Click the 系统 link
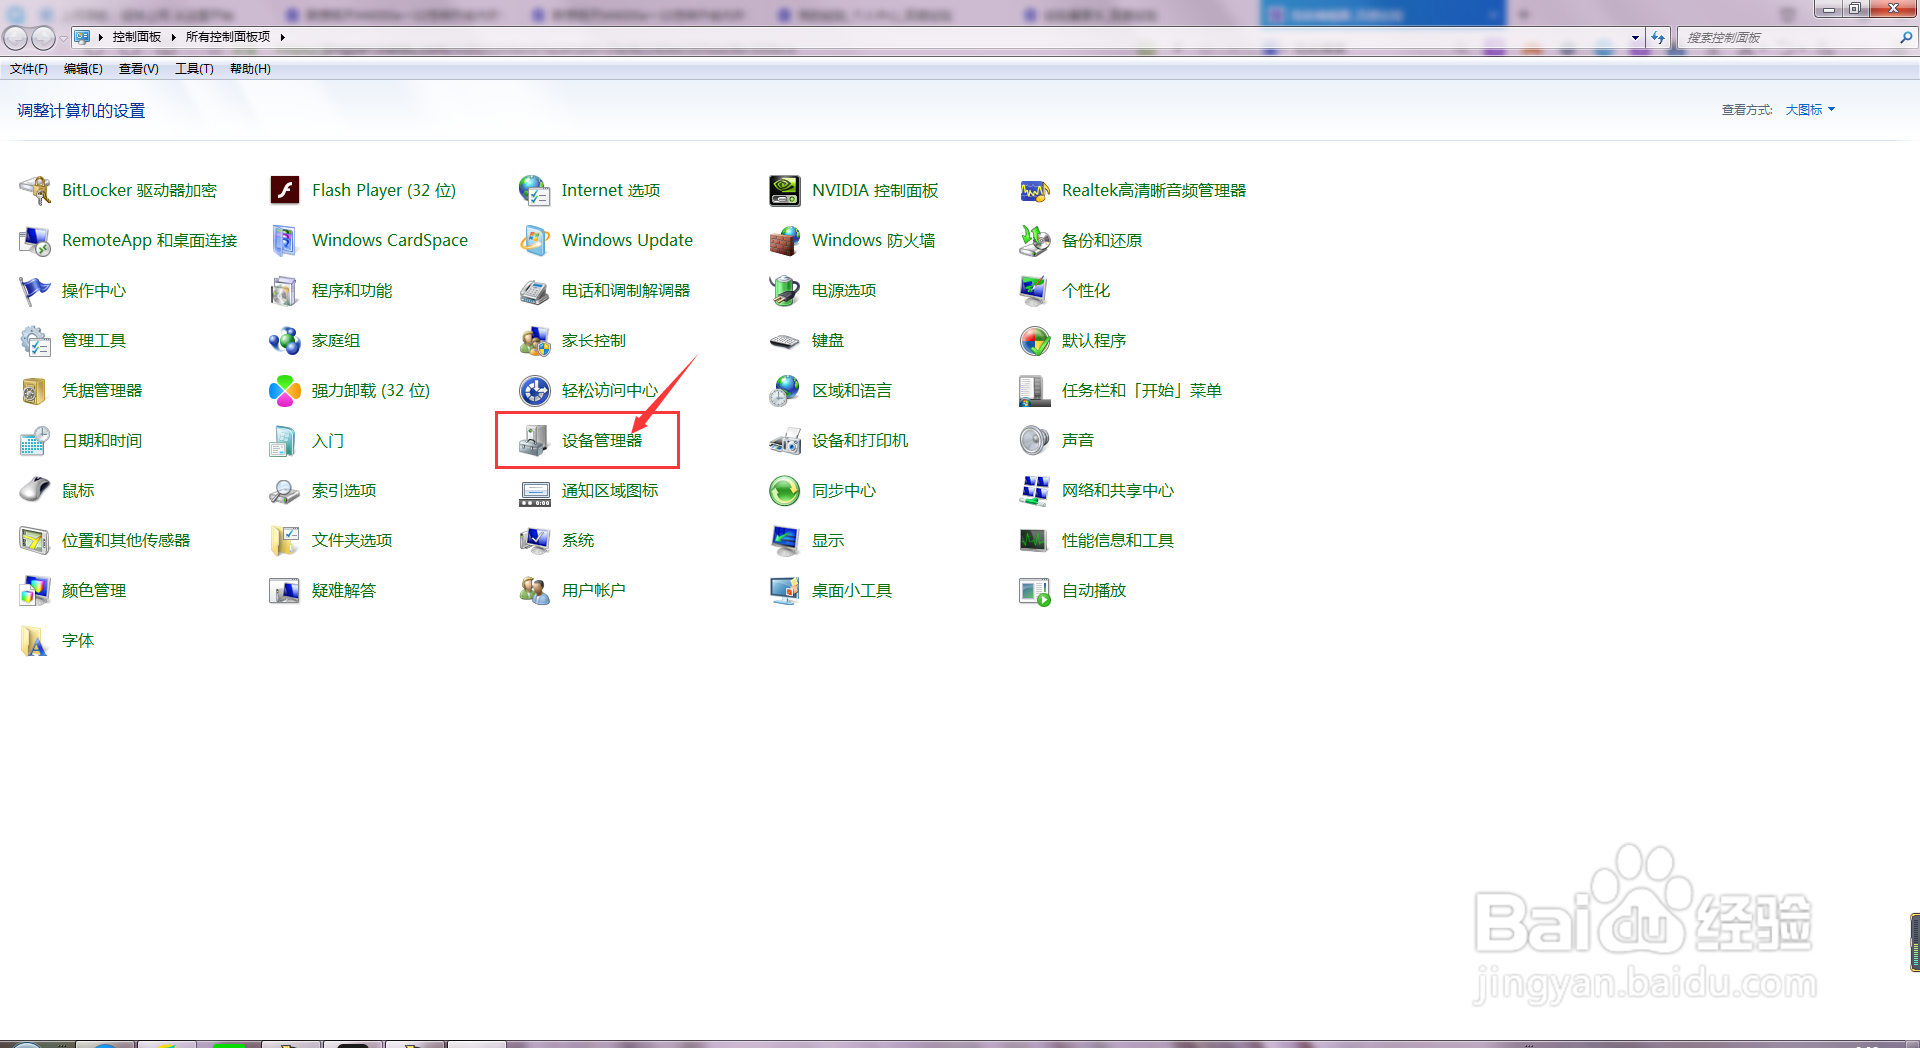Image resolution: width=1920 pixels, height=1048 pixels. click(x=578, y=541)
